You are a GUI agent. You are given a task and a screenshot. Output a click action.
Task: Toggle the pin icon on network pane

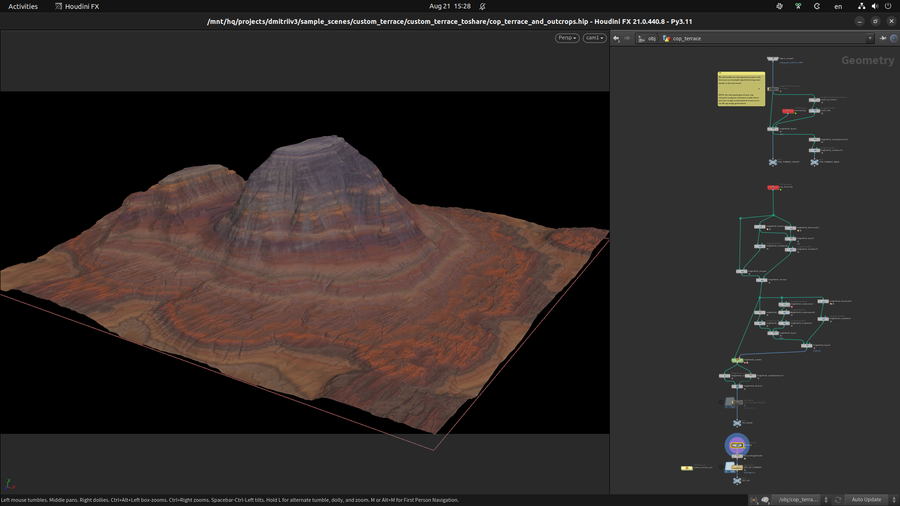coord(883,38)
